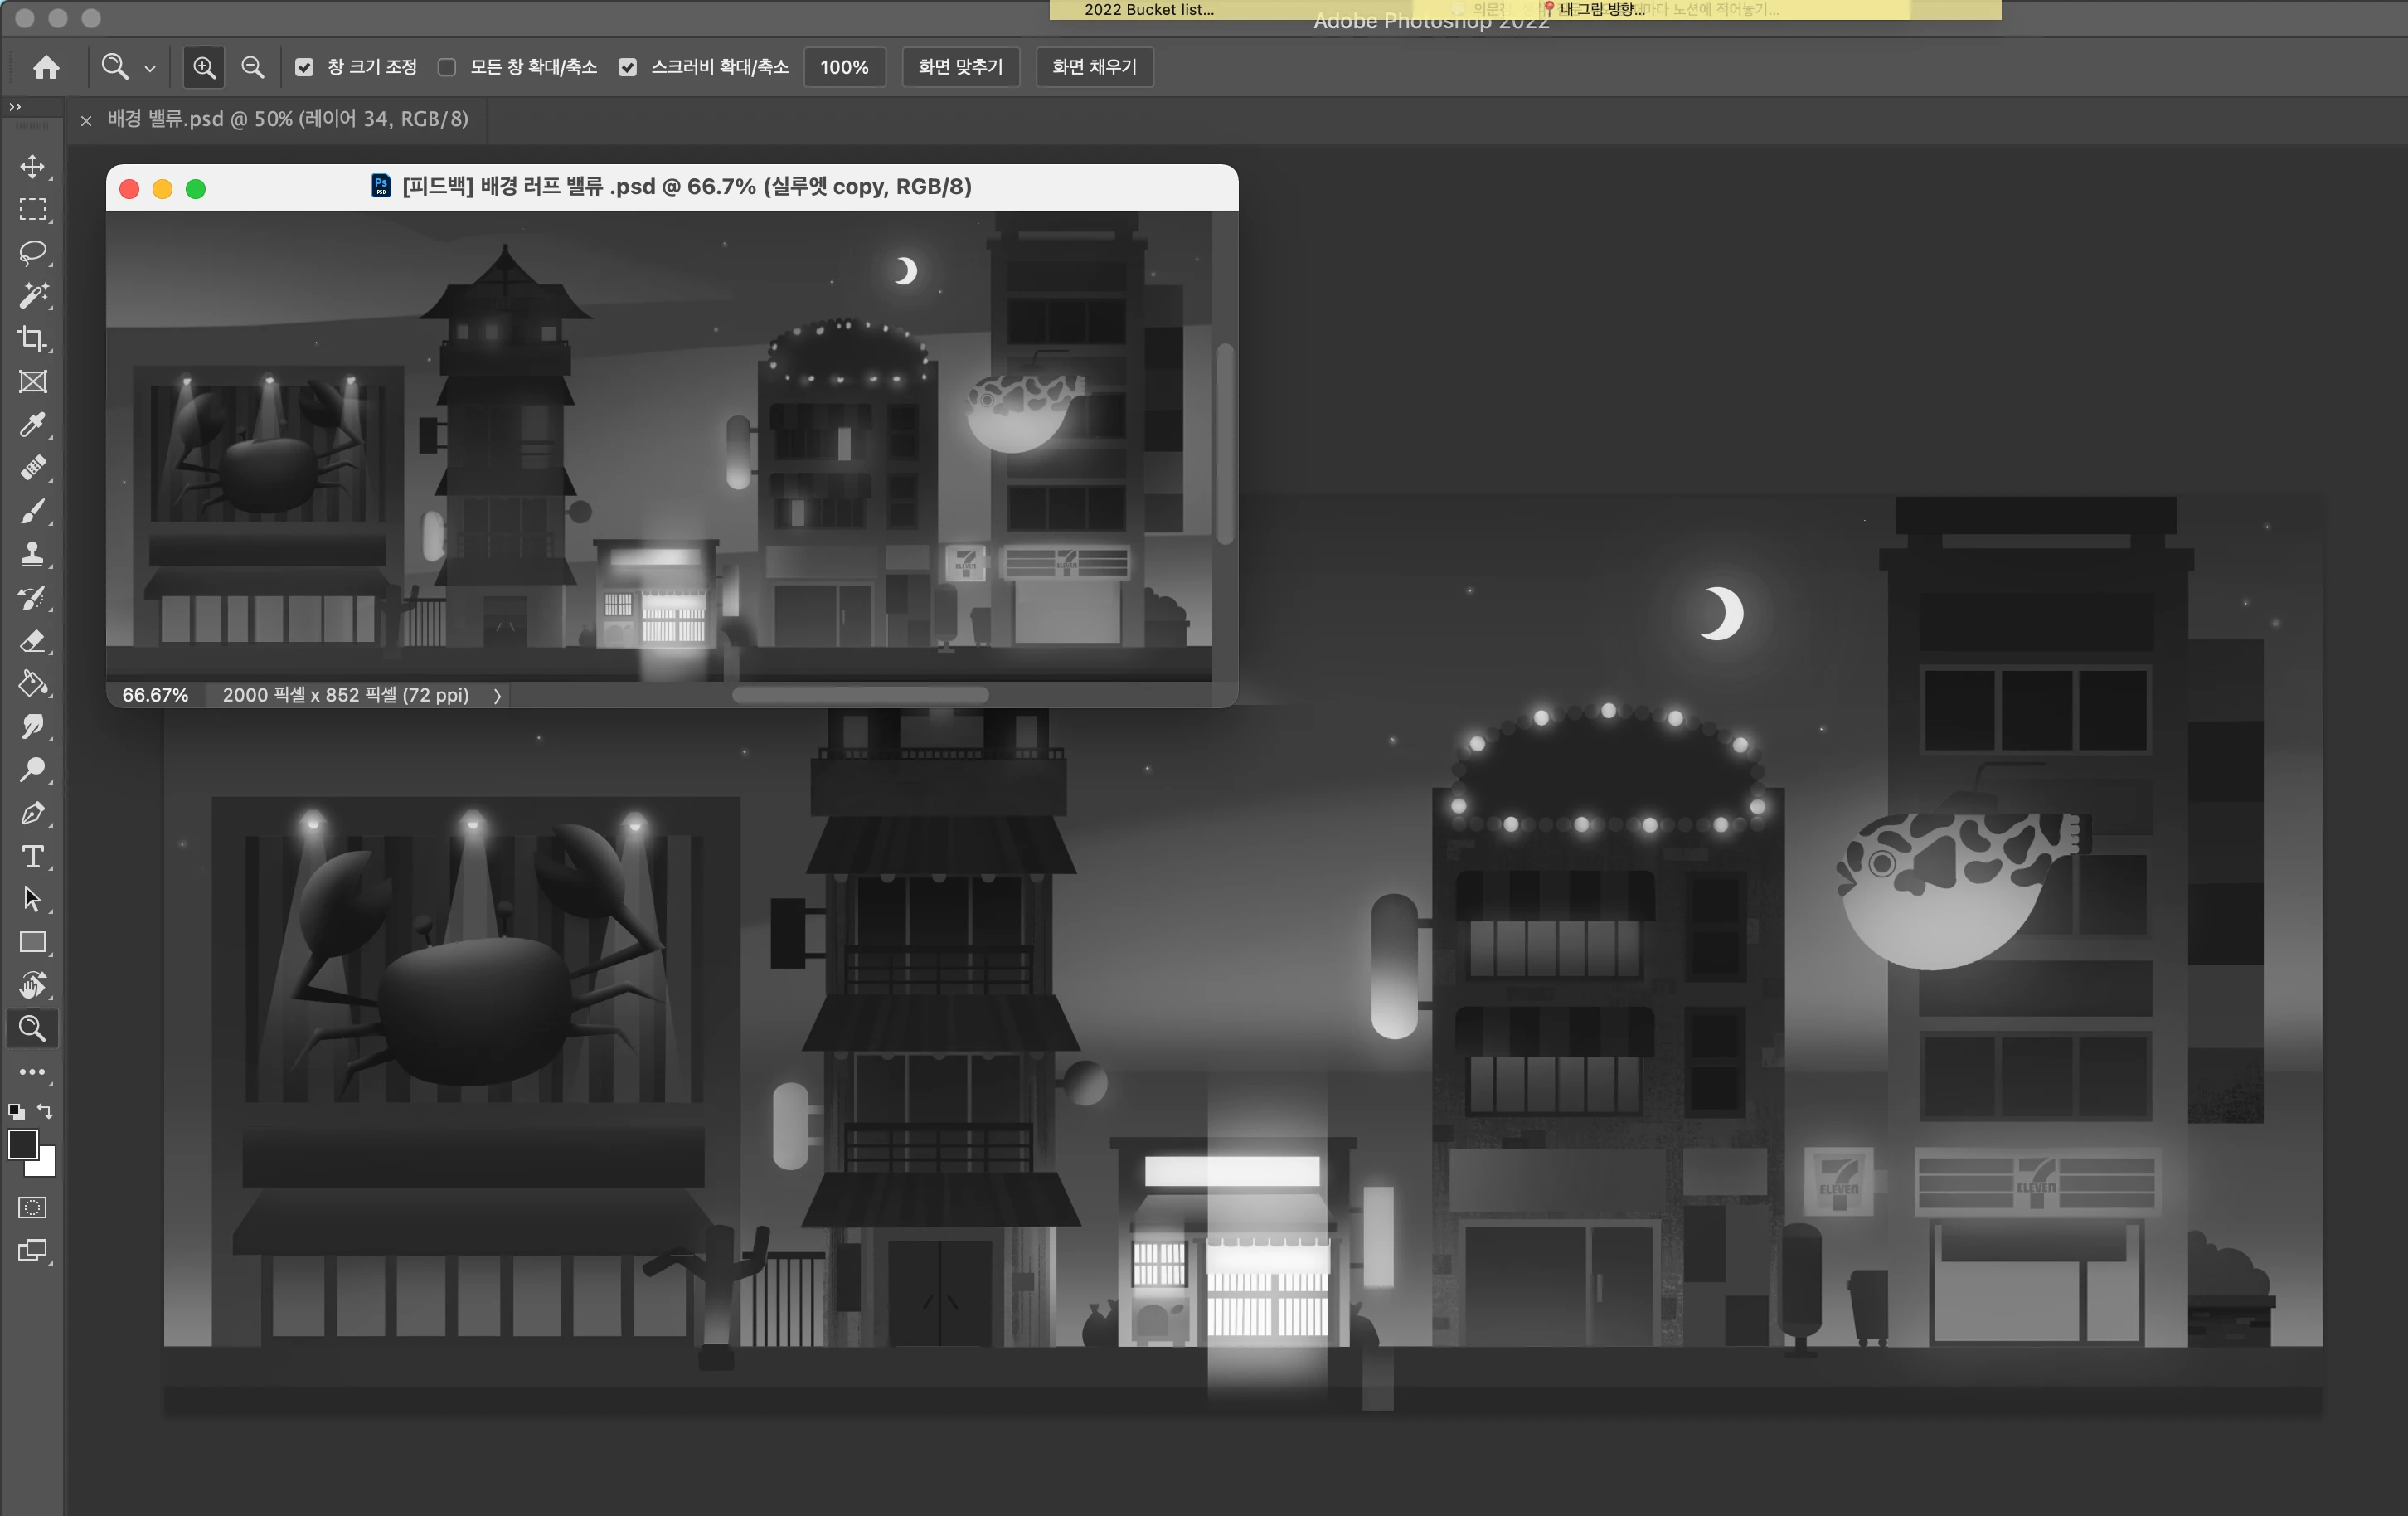Click the 화면 맞추기 button
Screen dimensions: 2408x1516
pos(959,67)
